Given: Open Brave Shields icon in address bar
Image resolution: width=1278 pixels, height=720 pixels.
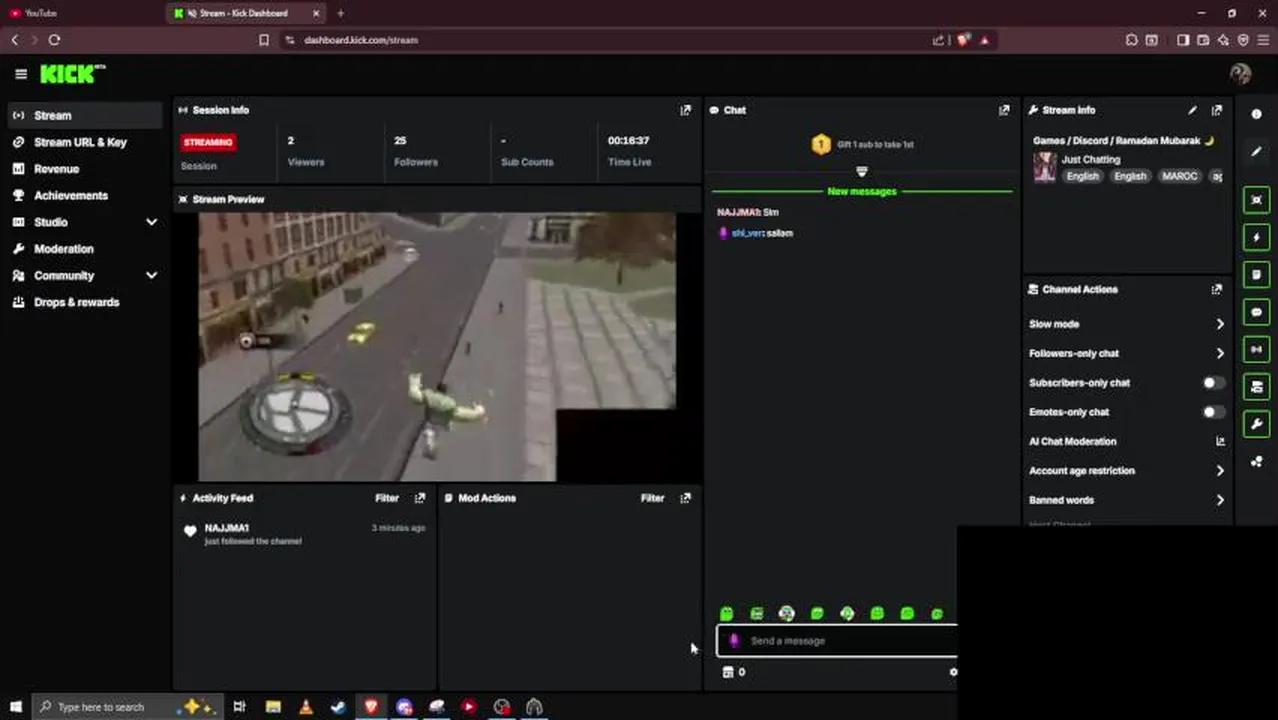Looking at the screenshot, I should tap(963, 40).
